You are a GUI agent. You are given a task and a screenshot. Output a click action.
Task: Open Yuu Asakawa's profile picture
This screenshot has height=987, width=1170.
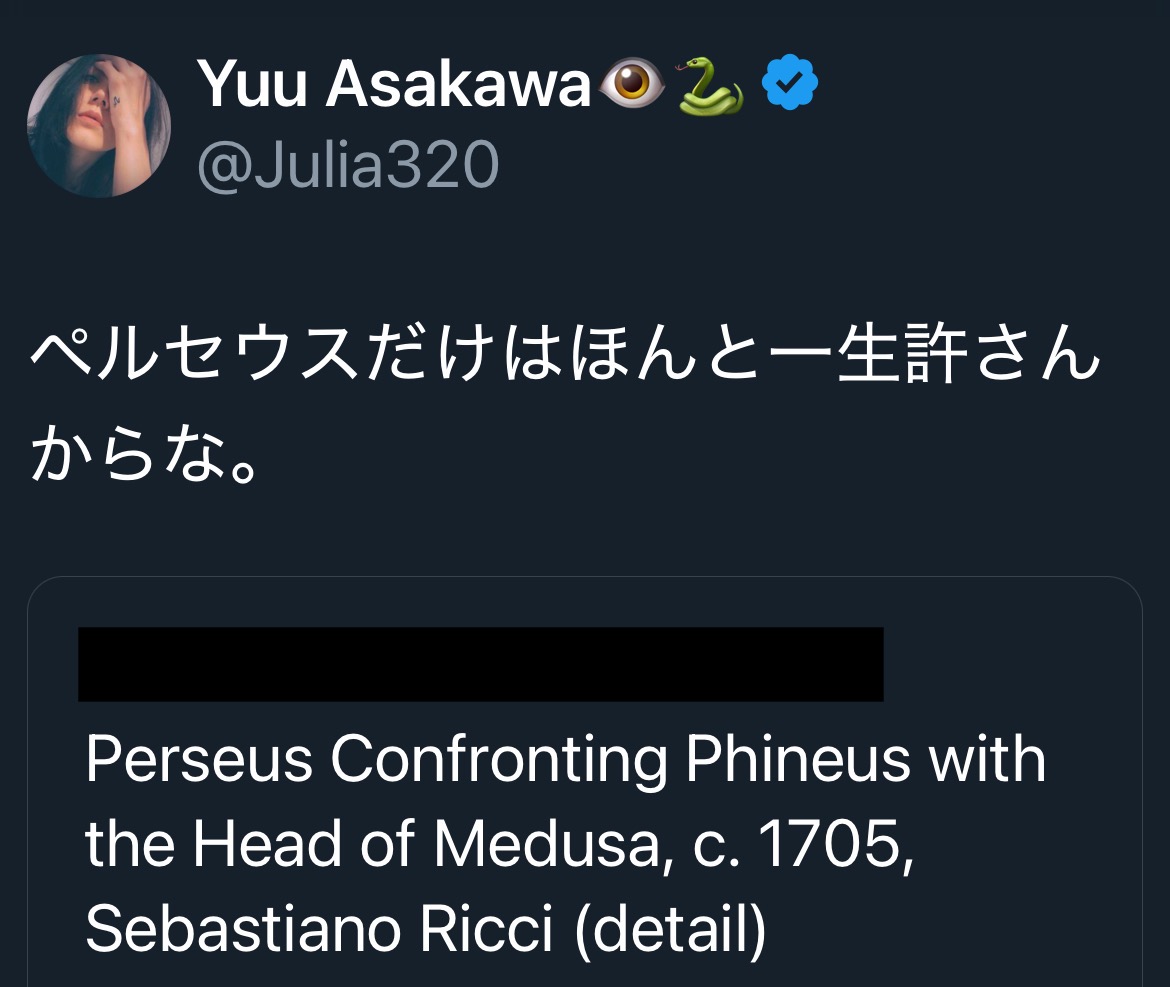click(98, 126)
